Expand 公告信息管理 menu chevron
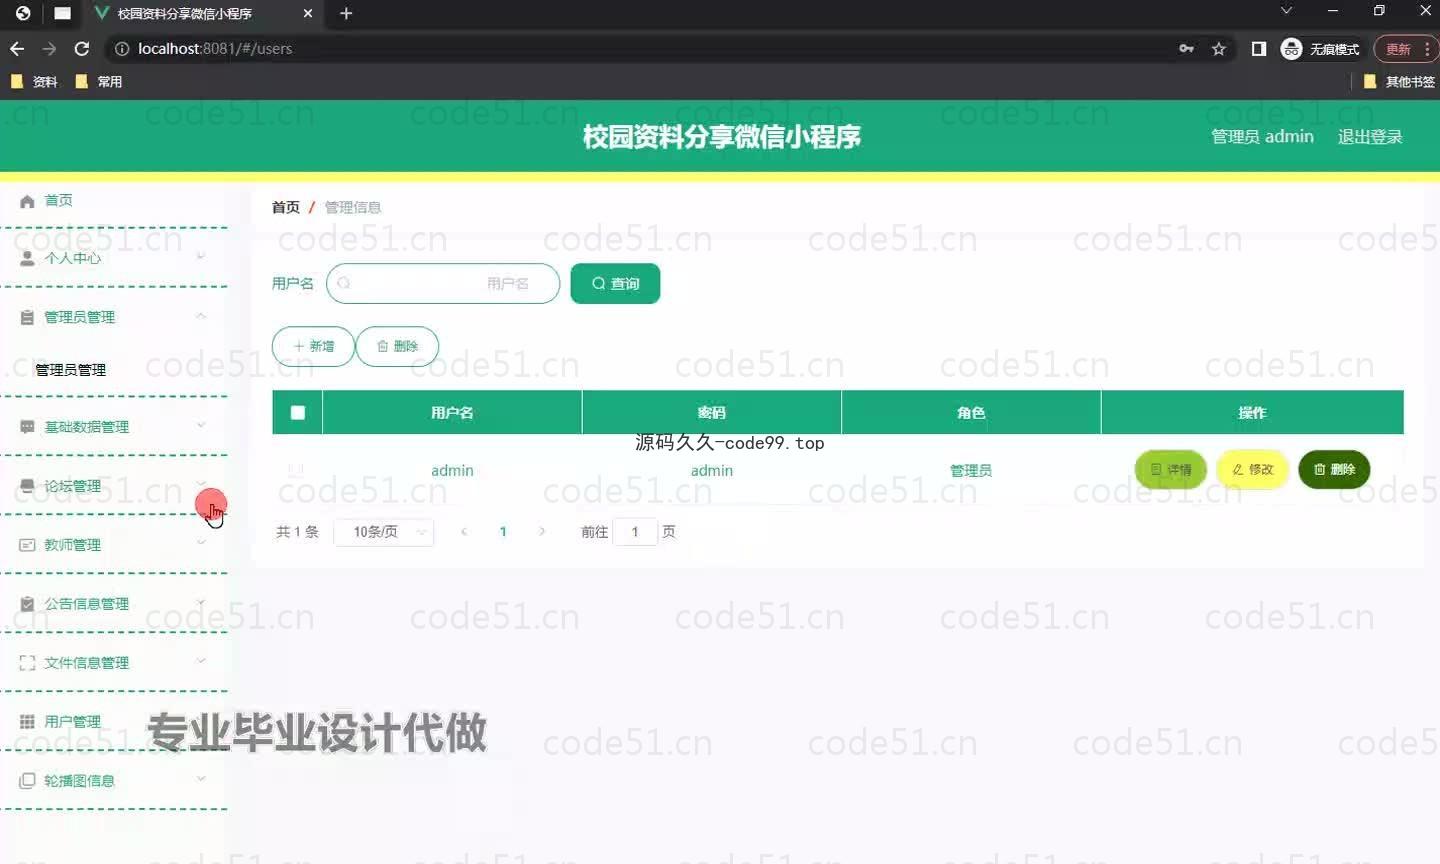The image size is (1440, 864). [x=201, y=603]
